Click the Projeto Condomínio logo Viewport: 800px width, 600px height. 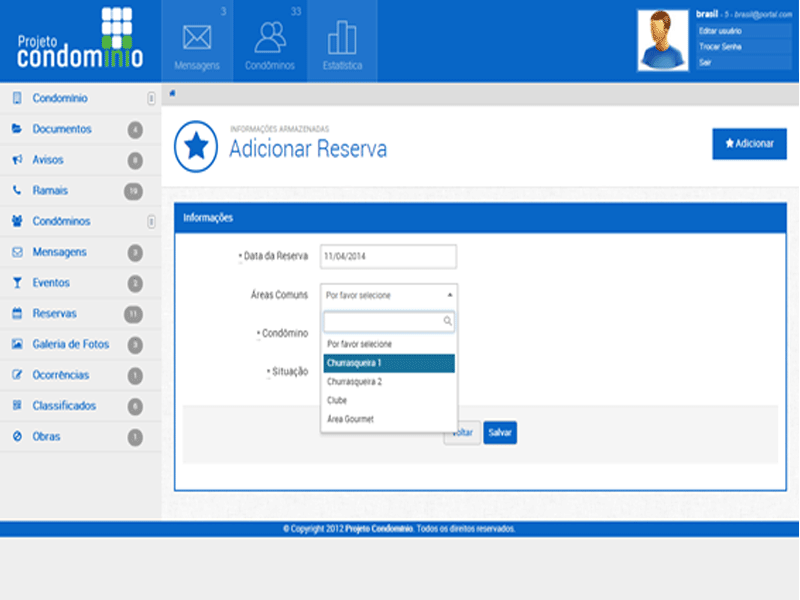click(x=80, y=38)
